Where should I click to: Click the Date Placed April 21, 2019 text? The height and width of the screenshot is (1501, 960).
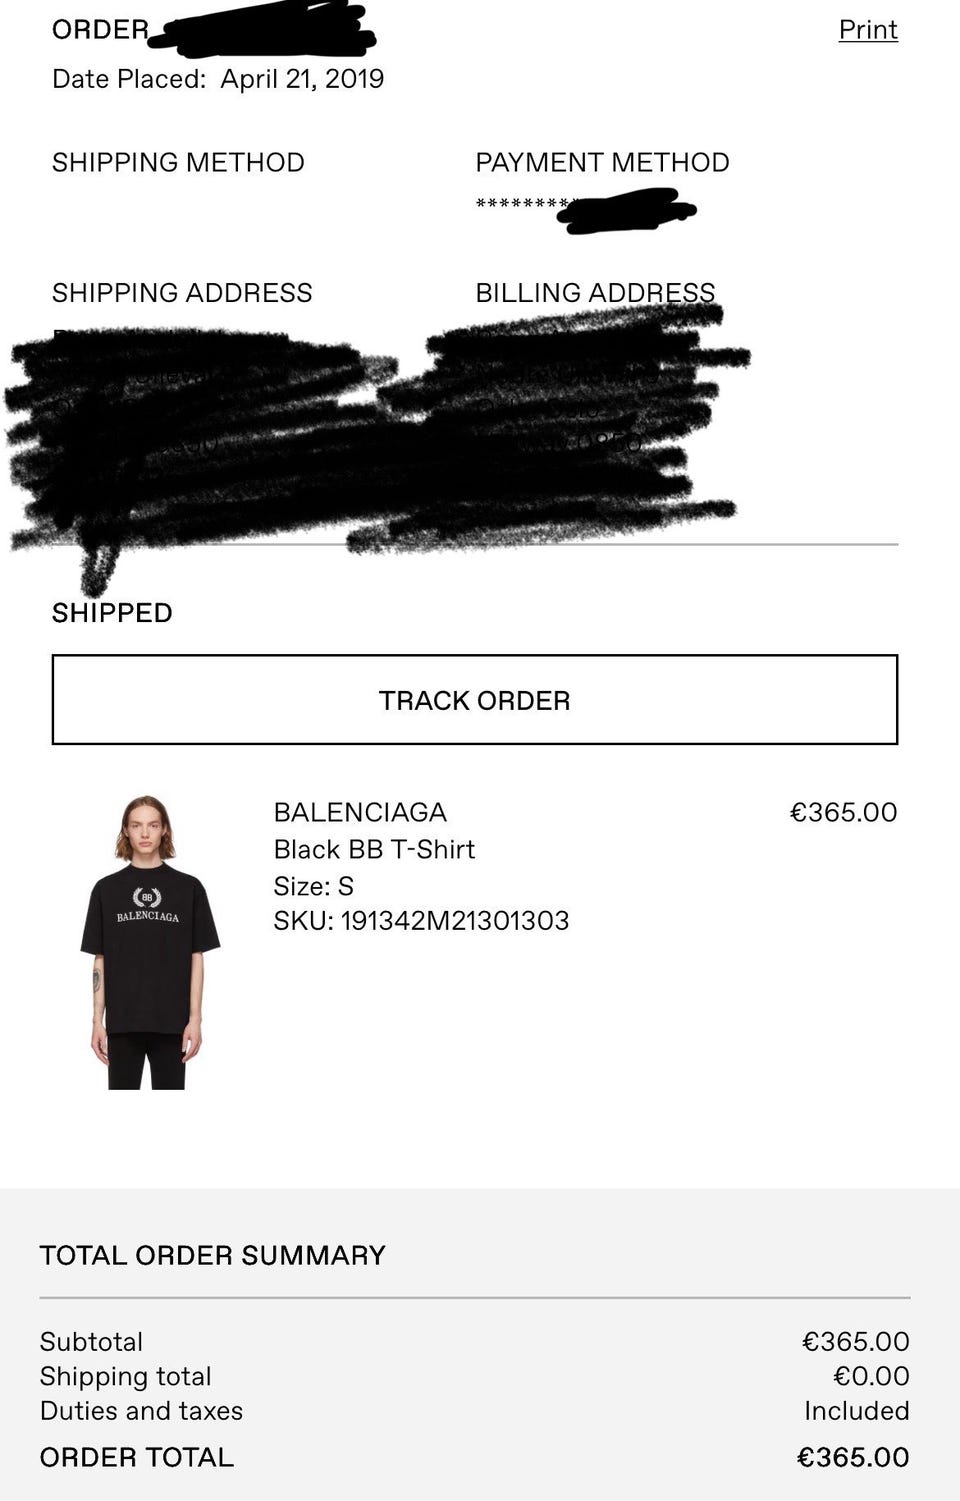(x=218, y=79)
